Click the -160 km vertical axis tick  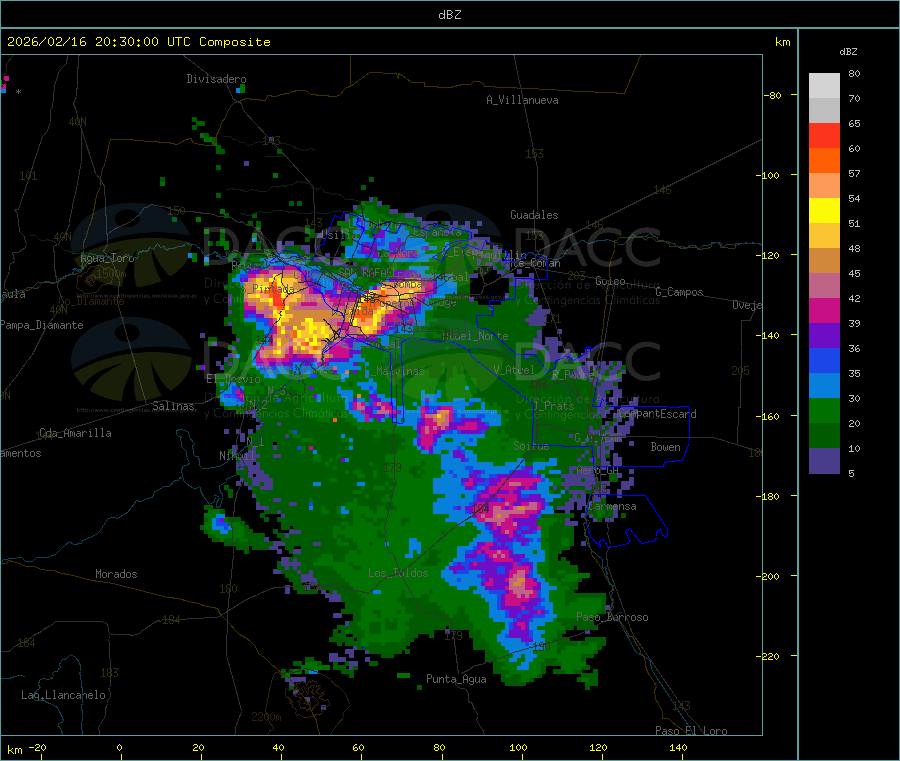pyautogui.click(x=768, y=416)
